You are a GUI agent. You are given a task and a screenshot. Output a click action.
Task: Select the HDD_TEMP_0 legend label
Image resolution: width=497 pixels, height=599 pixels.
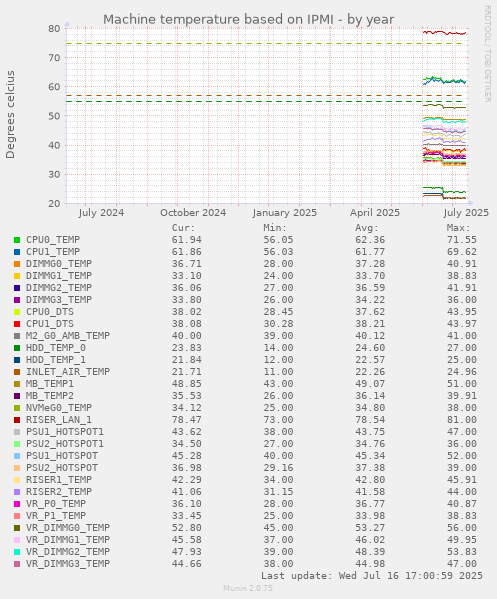[x=56, y=348]
